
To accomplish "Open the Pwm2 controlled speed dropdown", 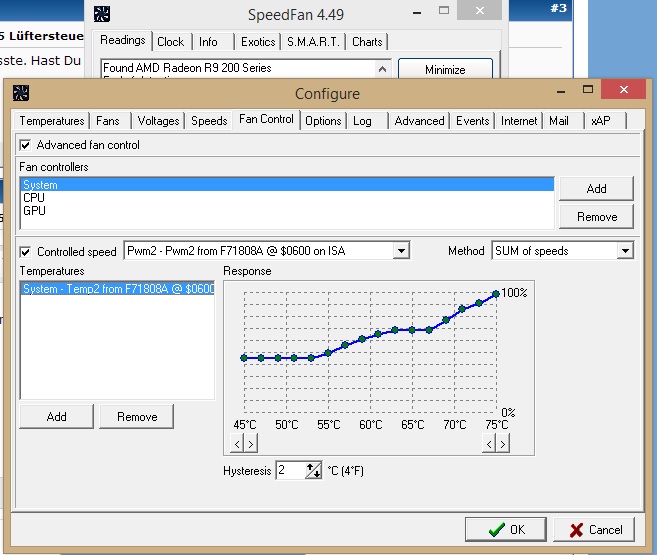I will [x=401, y=251].
